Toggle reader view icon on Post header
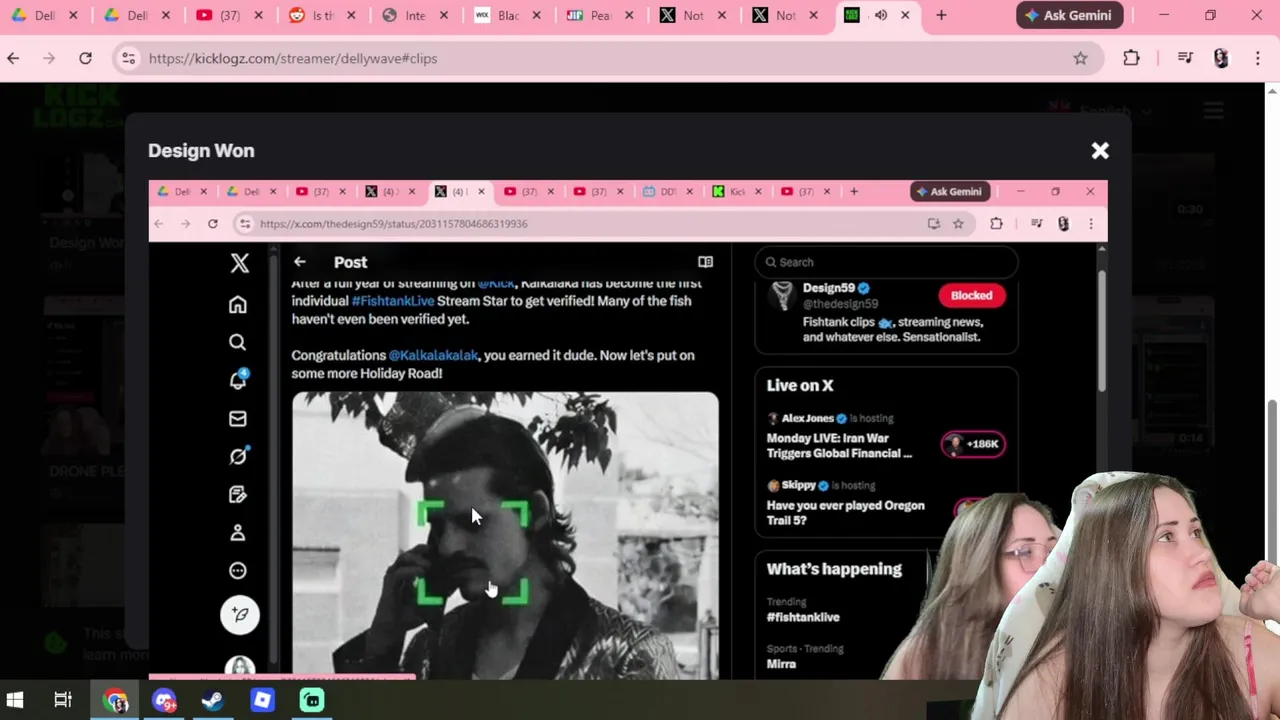This screenshot has width=1280, height=720. [705, 262]
